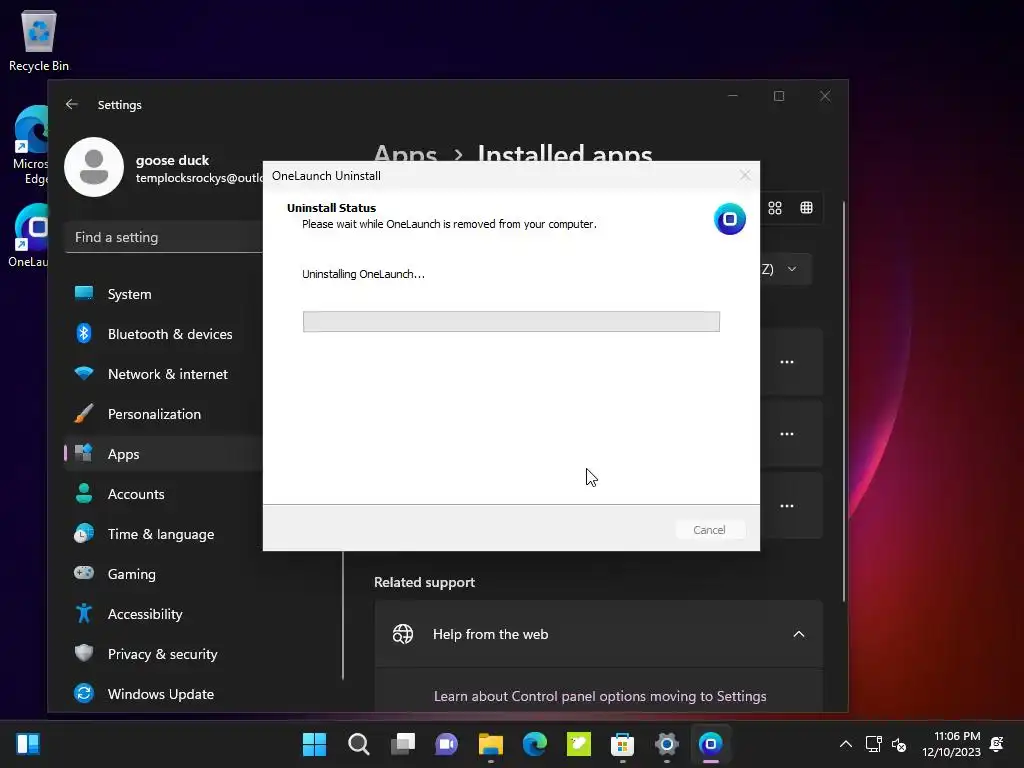Click the goose duck profile avatar
Viewport: 1024px width, 768px height.
coord(94,167)
